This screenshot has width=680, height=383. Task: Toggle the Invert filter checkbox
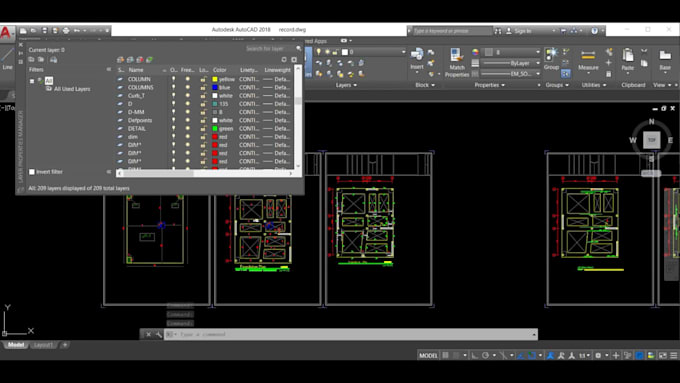(32, 172)
